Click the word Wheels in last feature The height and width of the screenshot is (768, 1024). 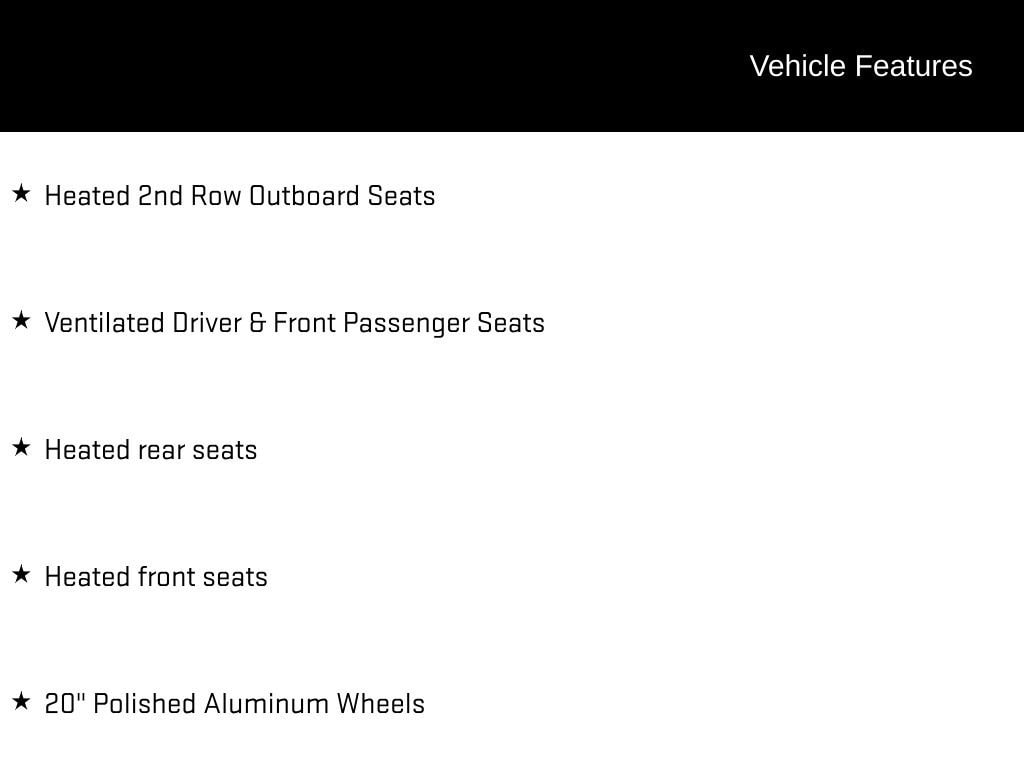[380, 704]
